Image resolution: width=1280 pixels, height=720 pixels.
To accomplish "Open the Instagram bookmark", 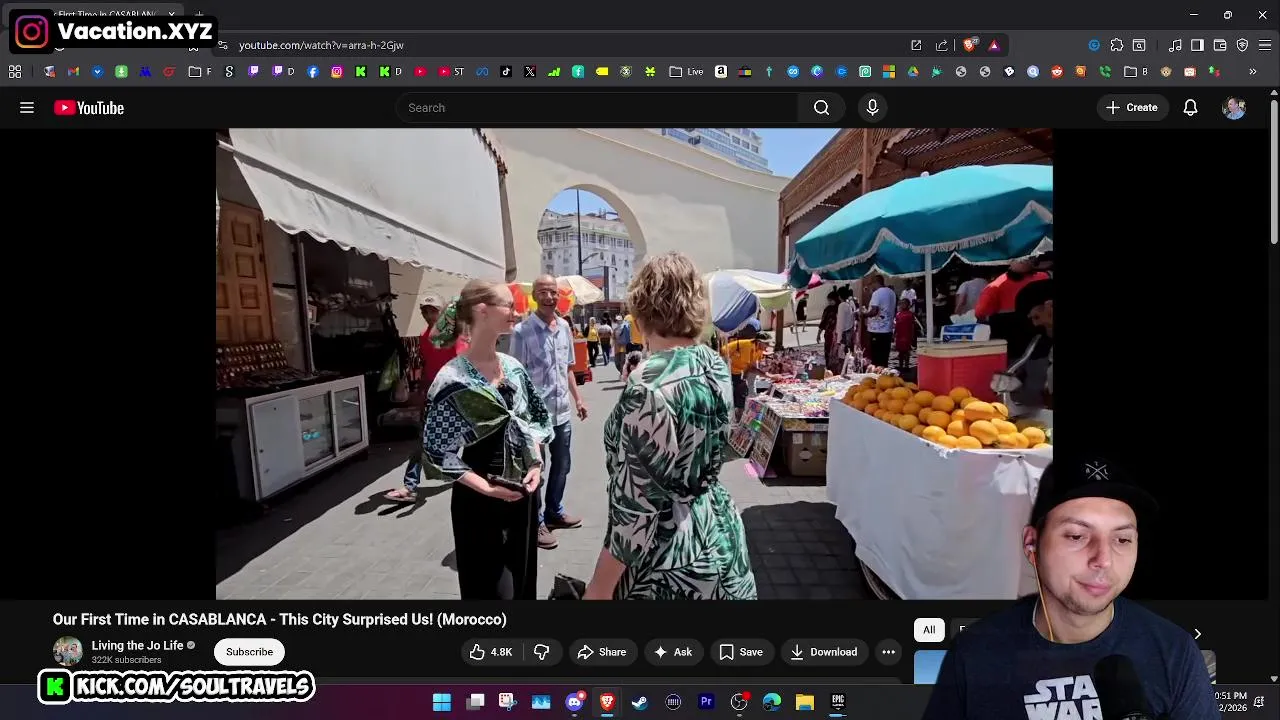I will click(x=337, y=72).
